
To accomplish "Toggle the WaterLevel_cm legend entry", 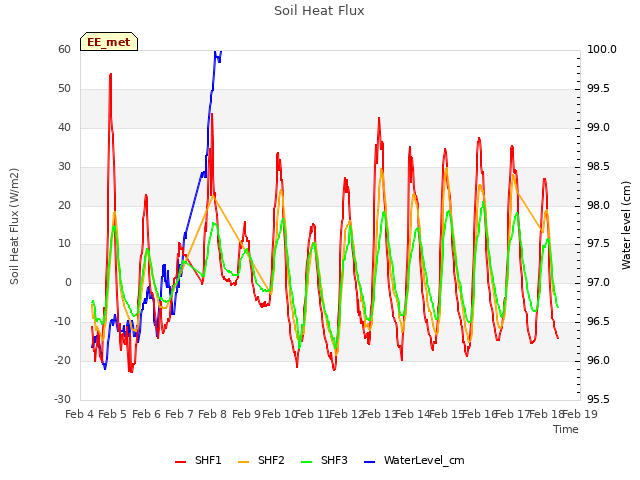I will click(x=414, y=460).
